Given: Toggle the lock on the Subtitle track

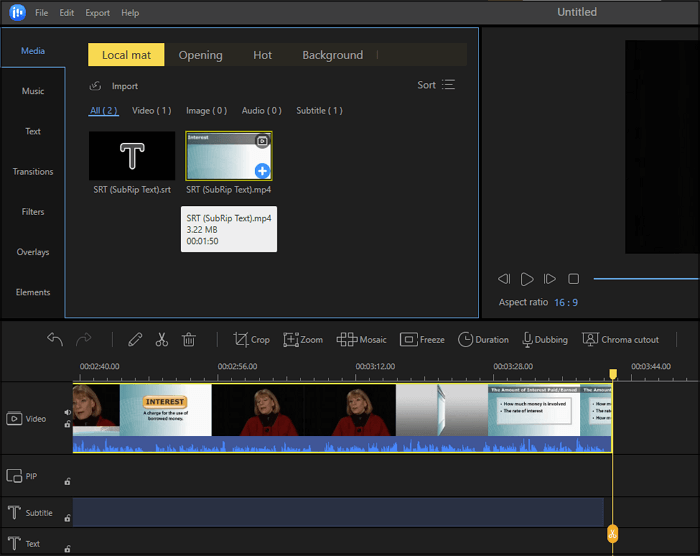Looking at the screenshot, I should coord(68,518).
